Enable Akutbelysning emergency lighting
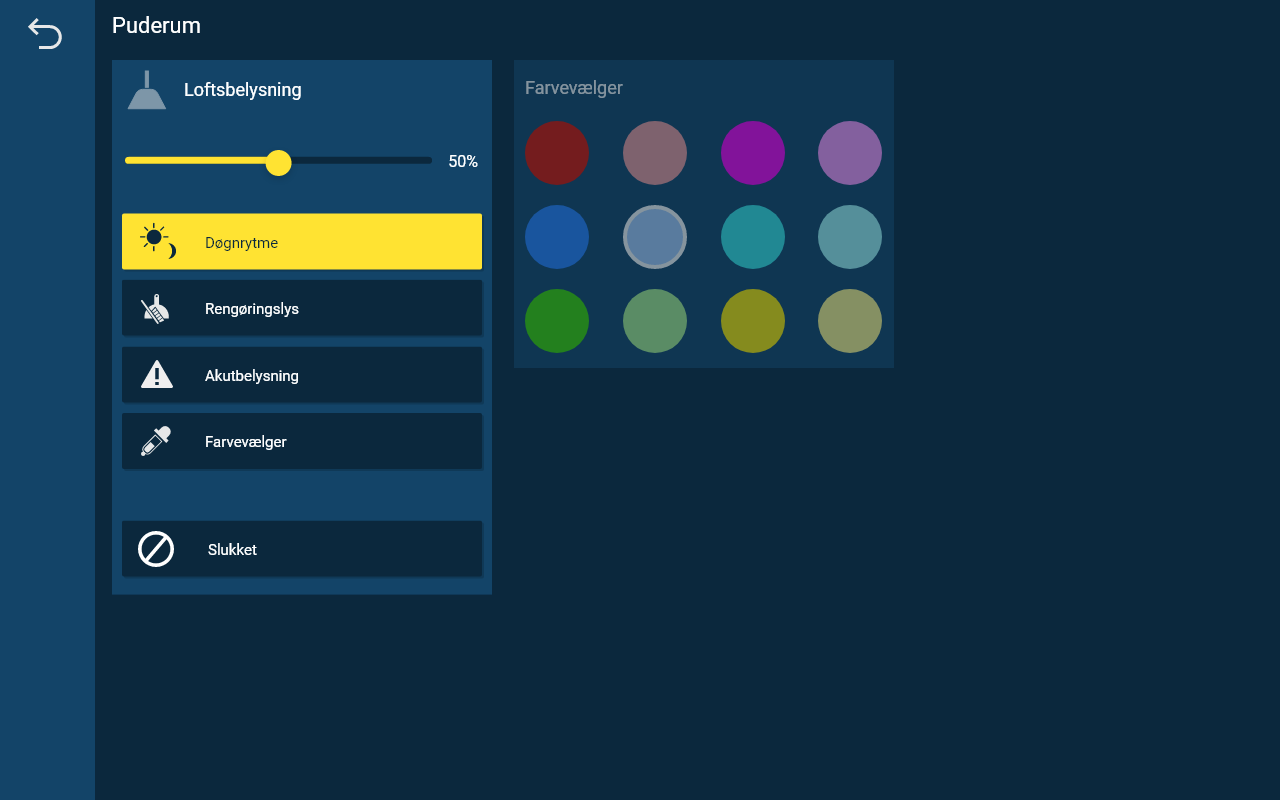 [x=301, y=375]
